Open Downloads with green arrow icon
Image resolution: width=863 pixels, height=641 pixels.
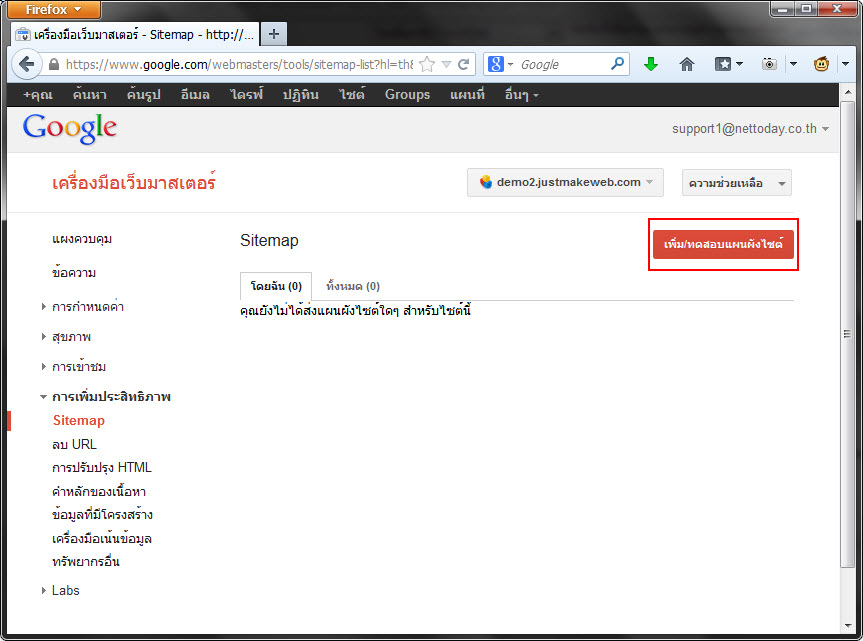click(651, 64)
